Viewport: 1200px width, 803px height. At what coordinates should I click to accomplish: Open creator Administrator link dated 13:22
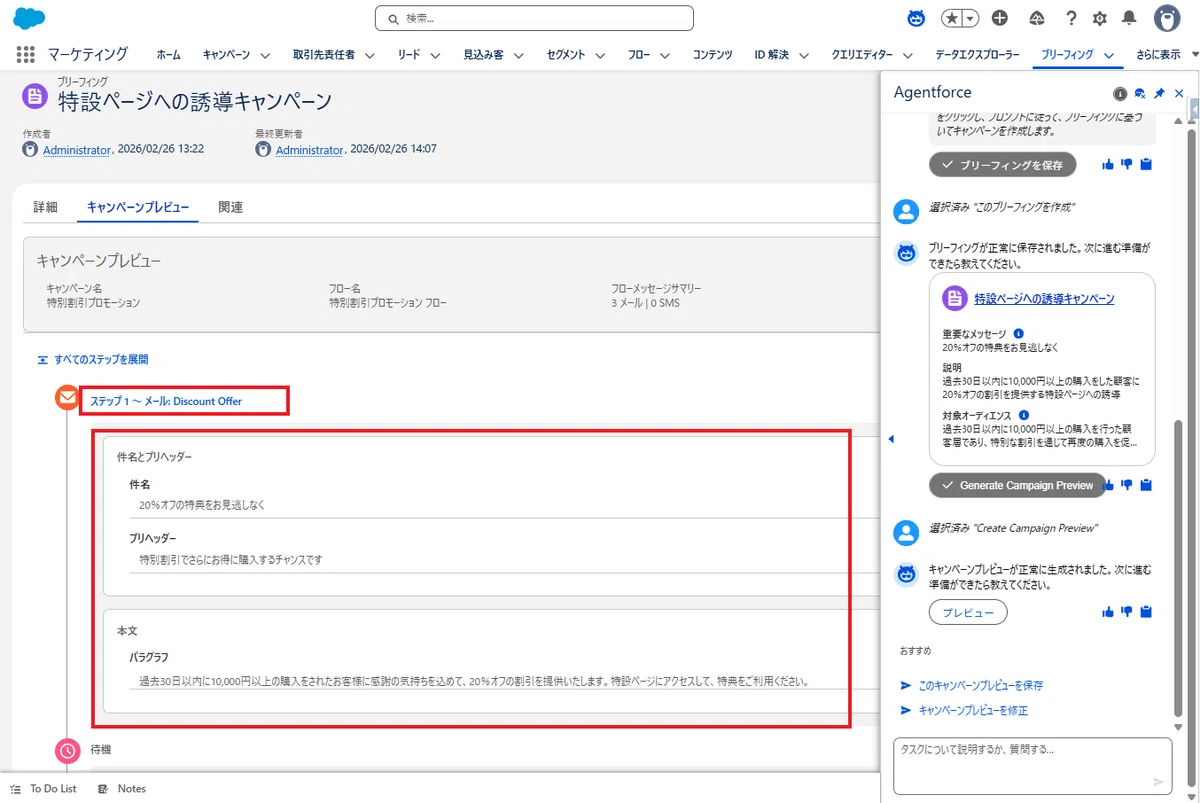(x=77, y=149)
